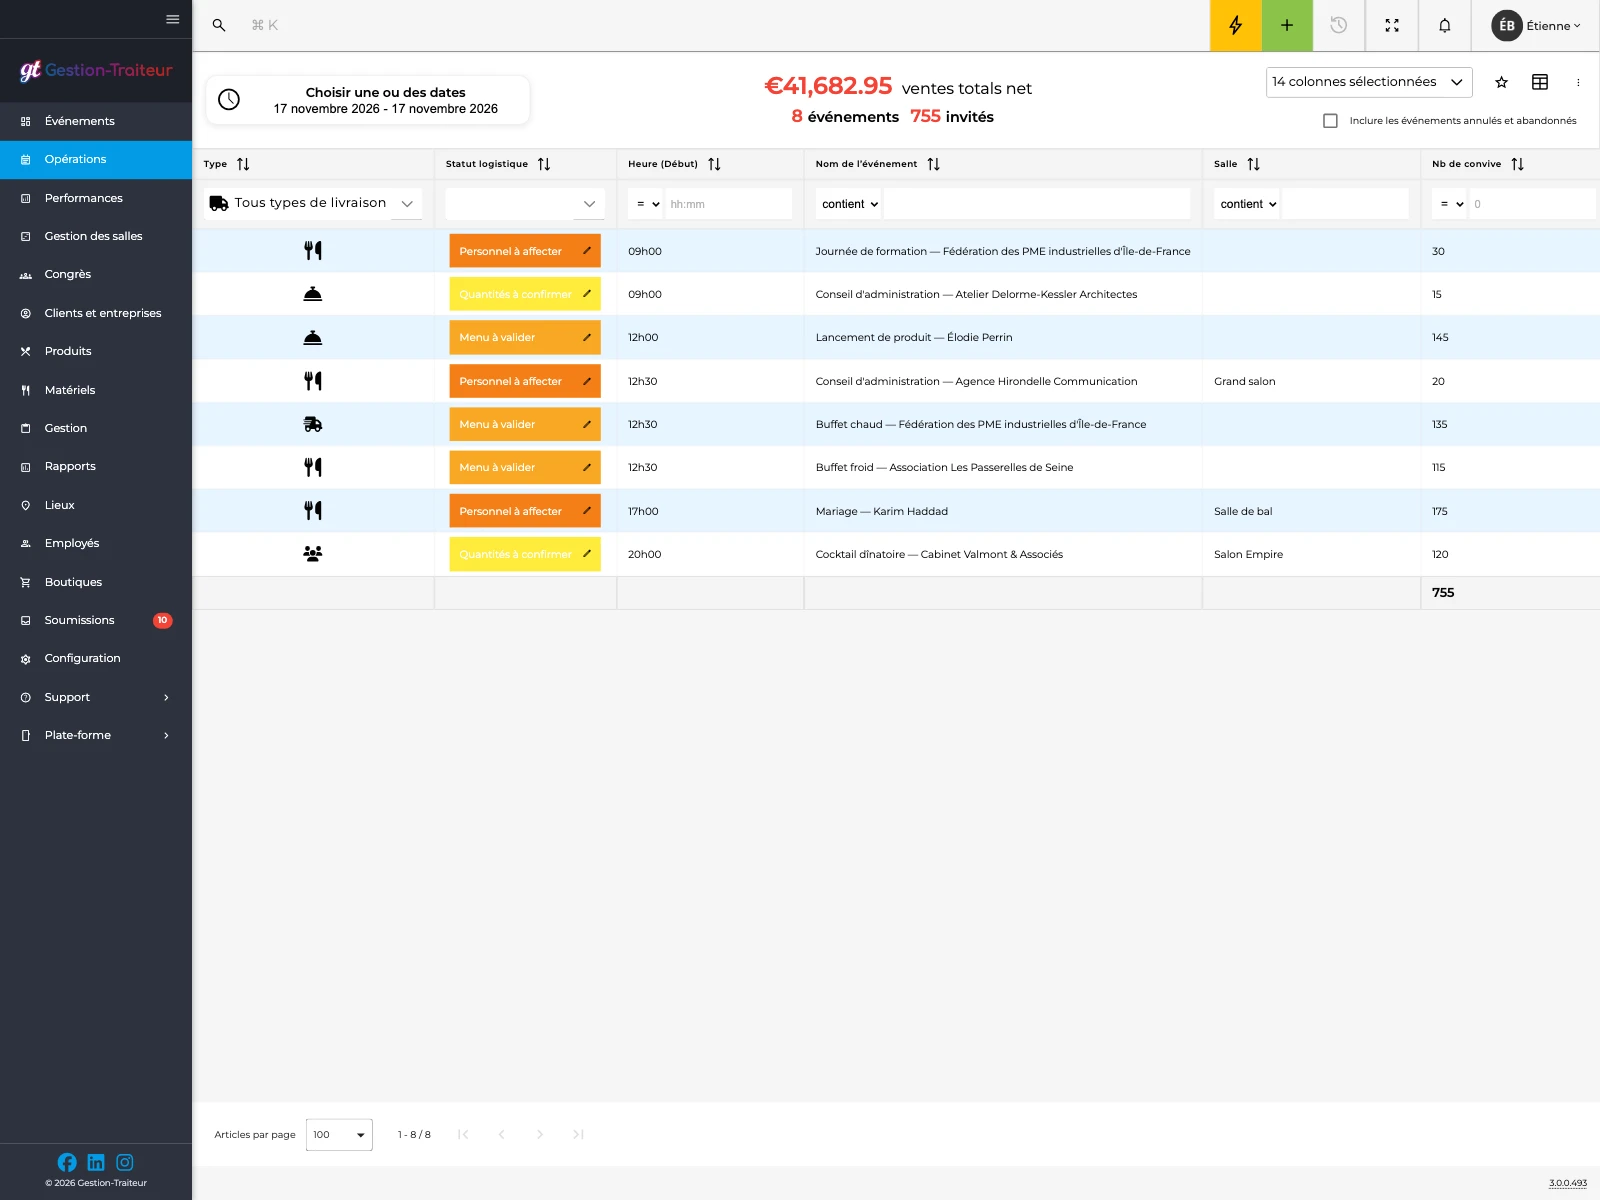Expand the Support menu

click(x=96, y=697)
